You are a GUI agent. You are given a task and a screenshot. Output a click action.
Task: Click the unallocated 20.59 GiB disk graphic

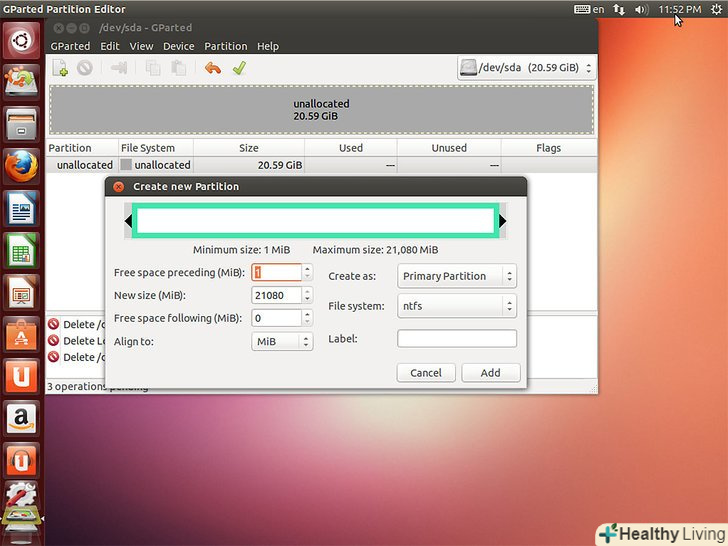tap(321, 110)
